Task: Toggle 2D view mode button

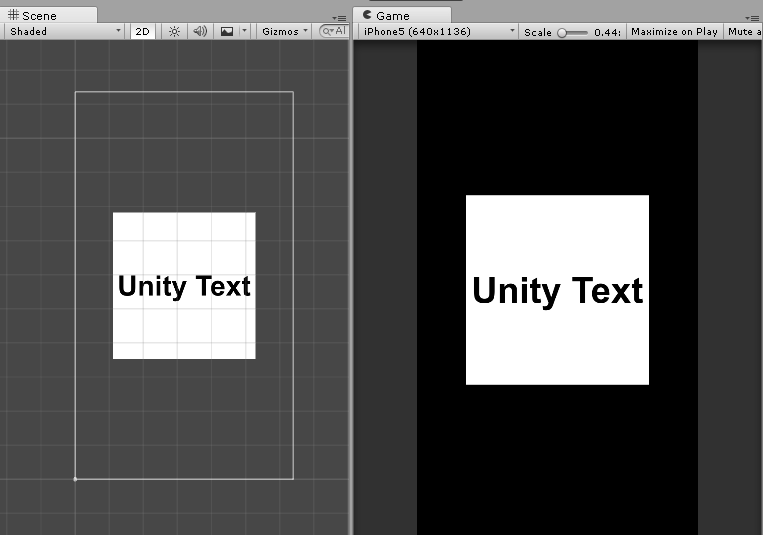Action: pos(142,32)
